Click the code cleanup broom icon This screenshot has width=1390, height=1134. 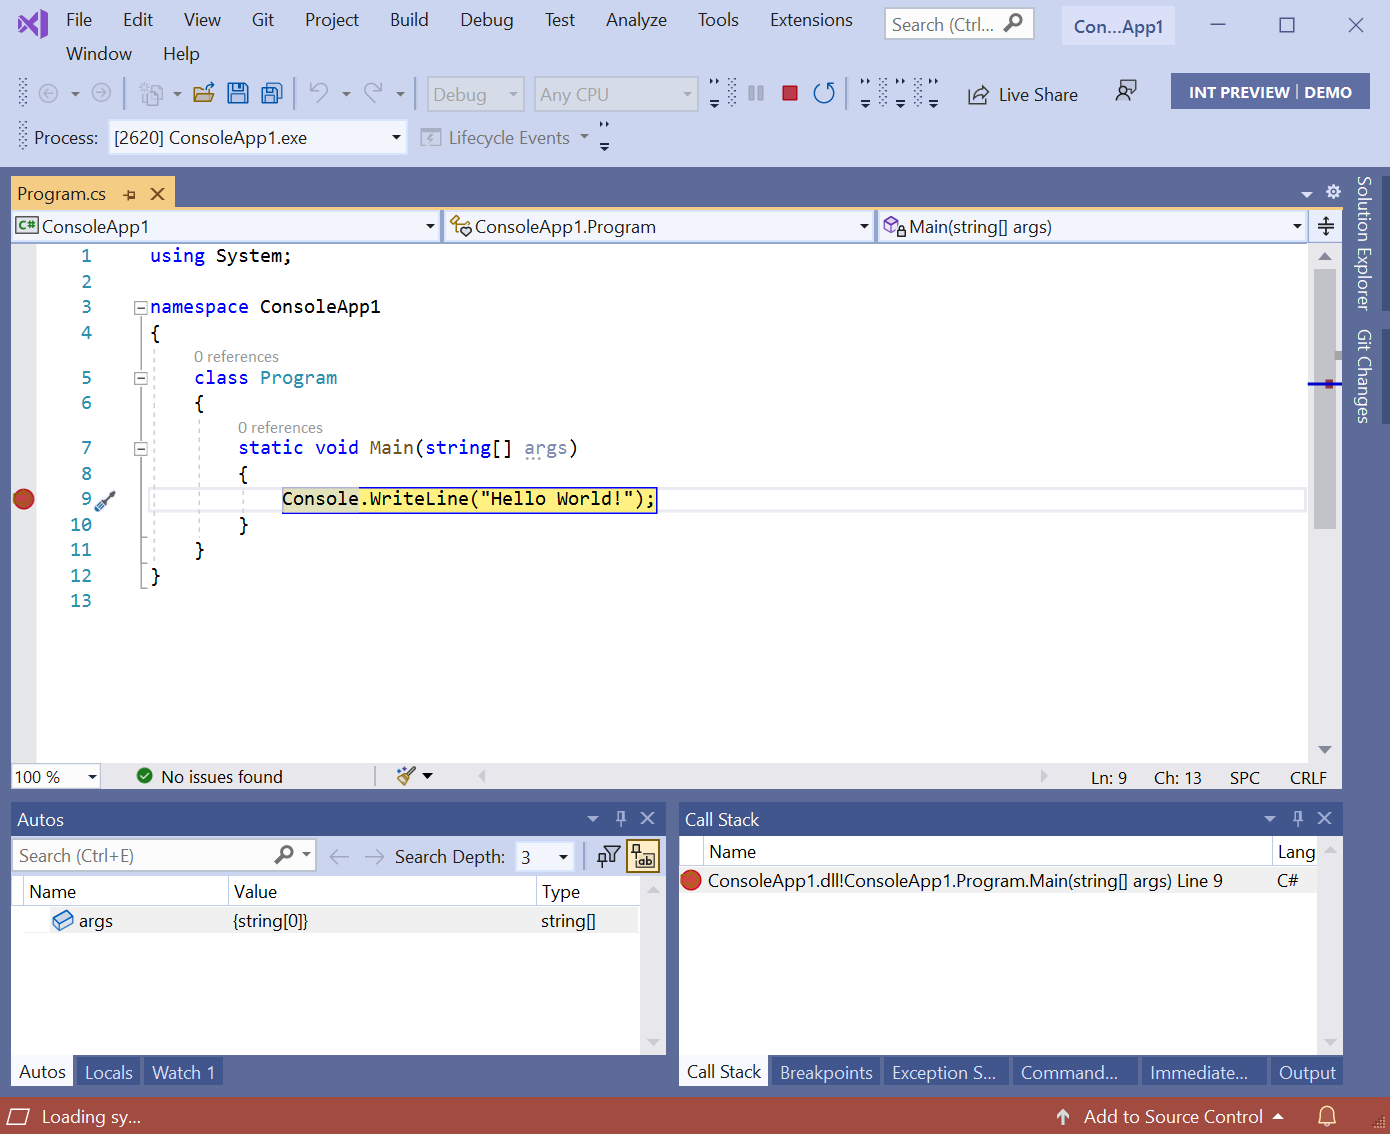point(406,776)
